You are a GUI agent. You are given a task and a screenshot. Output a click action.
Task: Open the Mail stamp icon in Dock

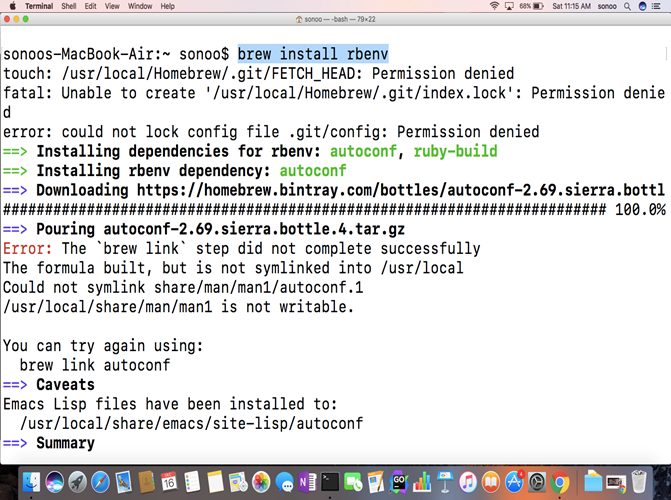(123, 482)
